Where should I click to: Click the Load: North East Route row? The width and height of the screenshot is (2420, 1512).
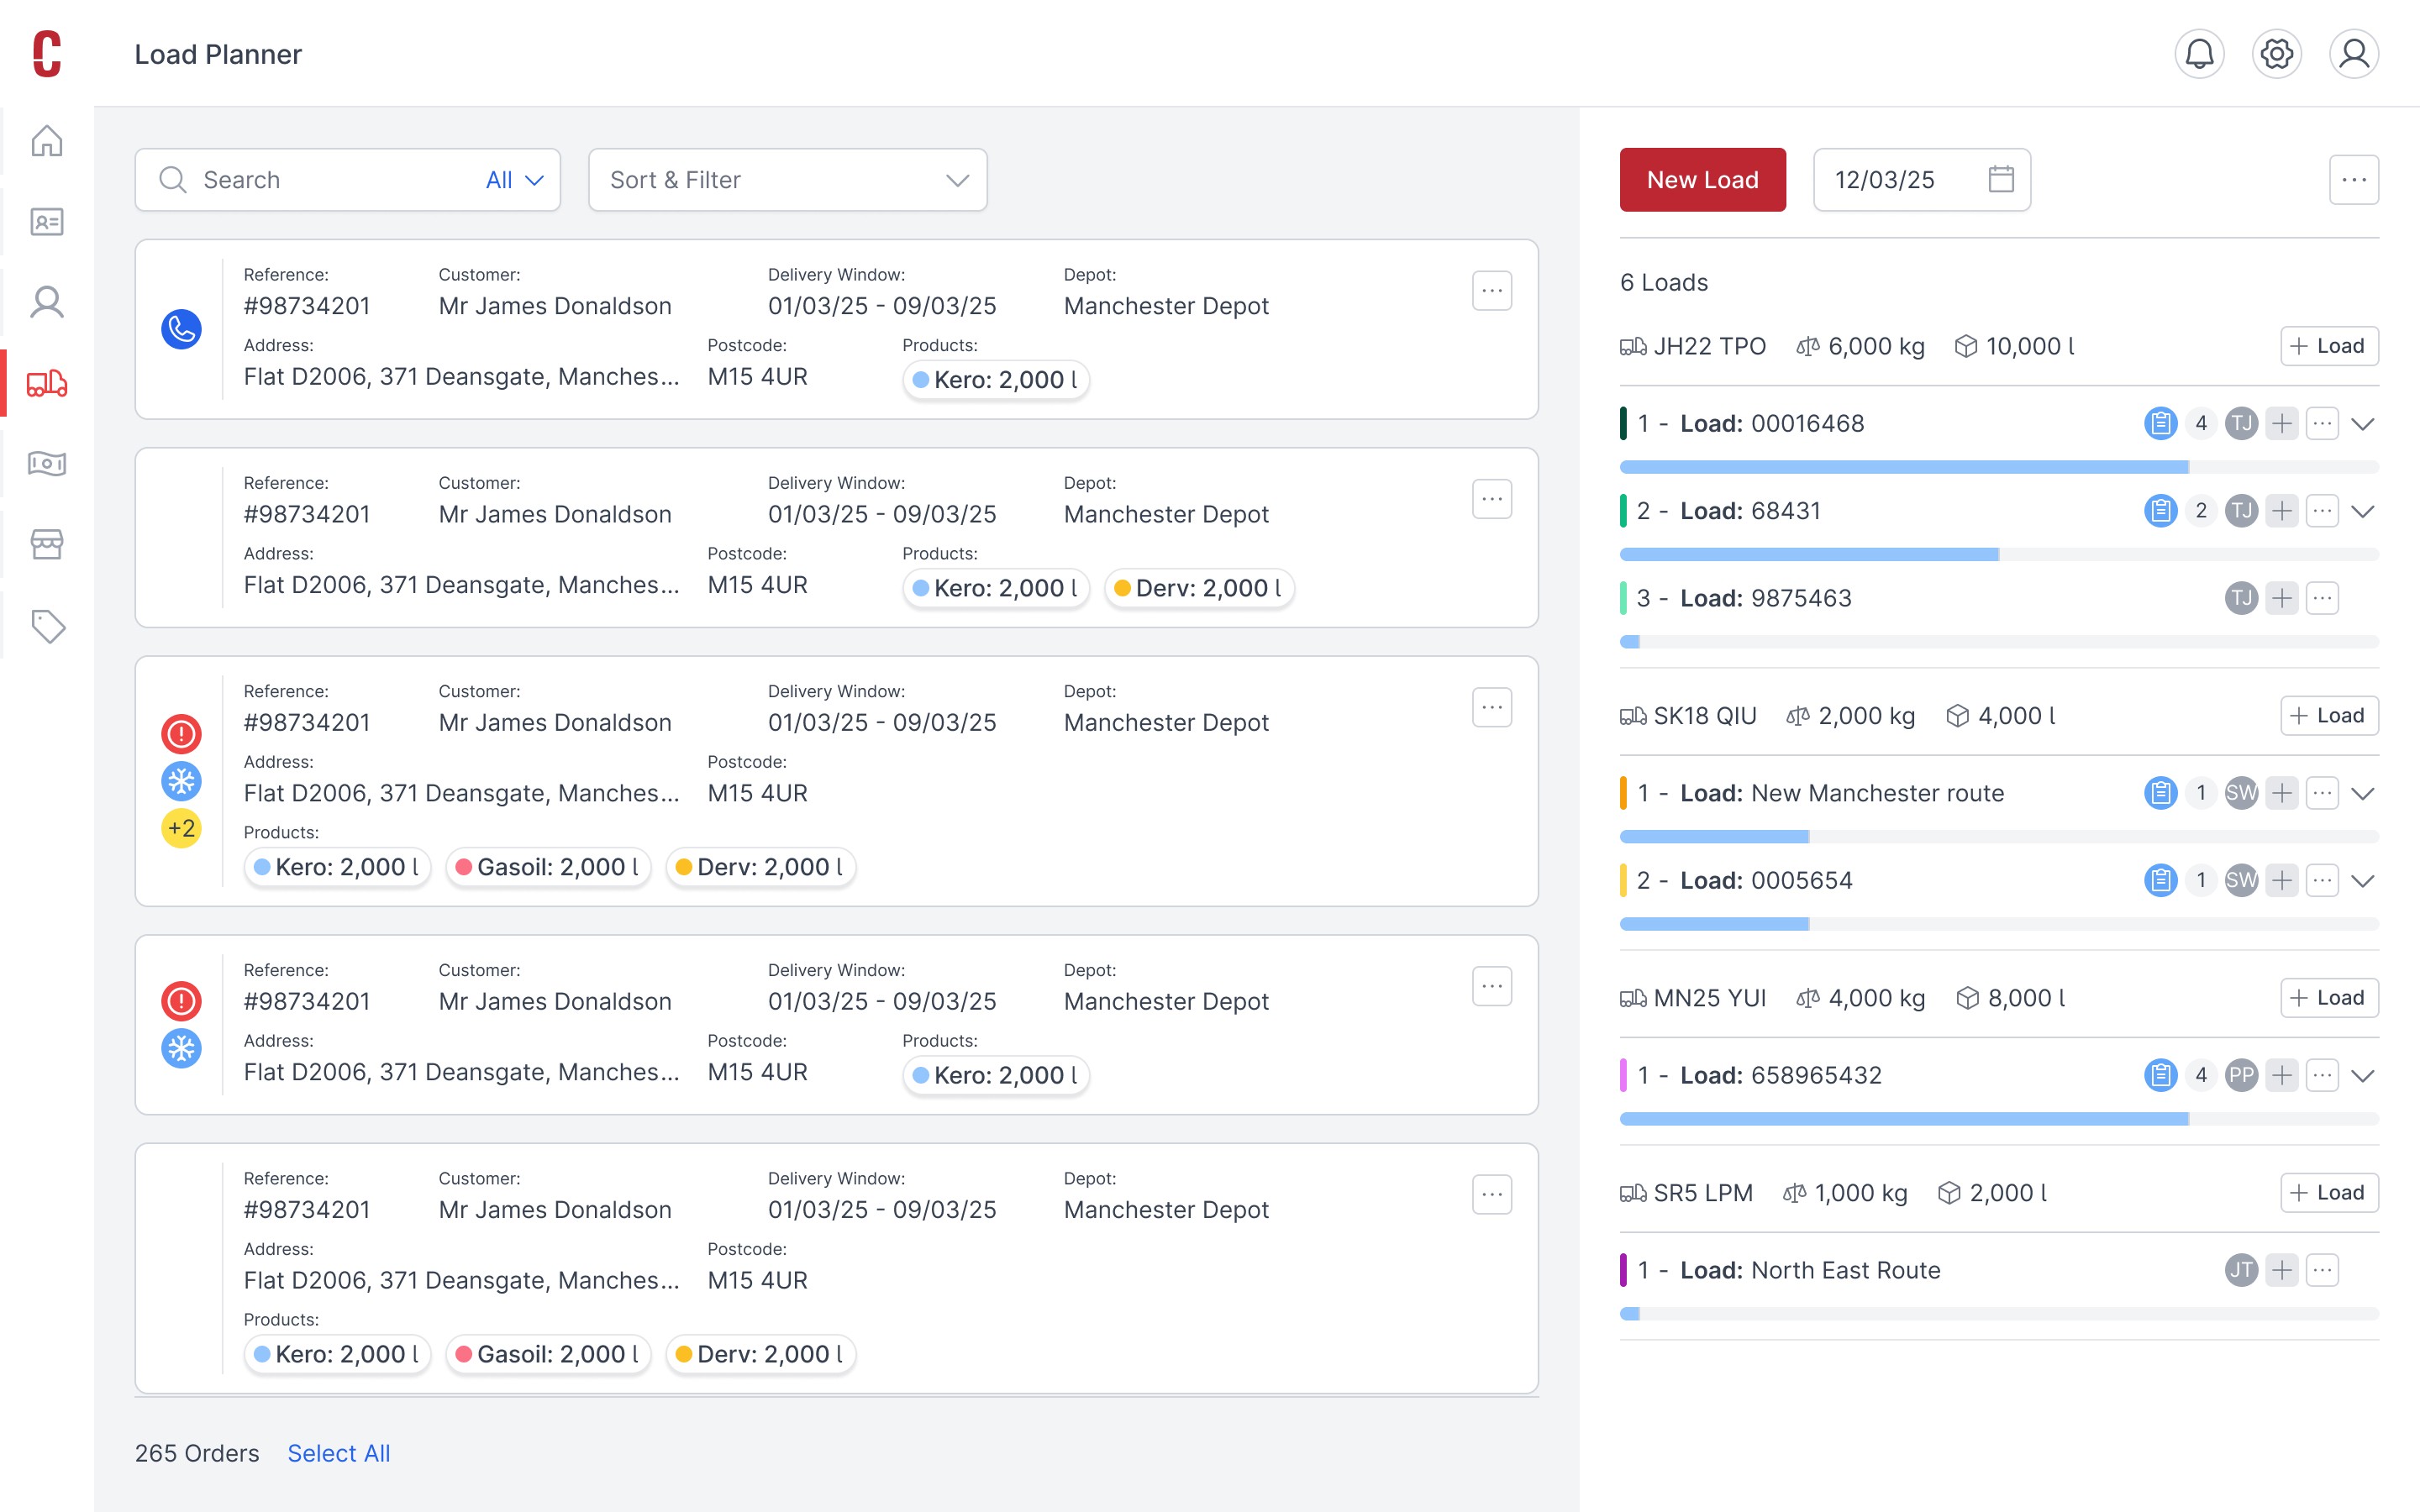[x=1999, y=1270]
